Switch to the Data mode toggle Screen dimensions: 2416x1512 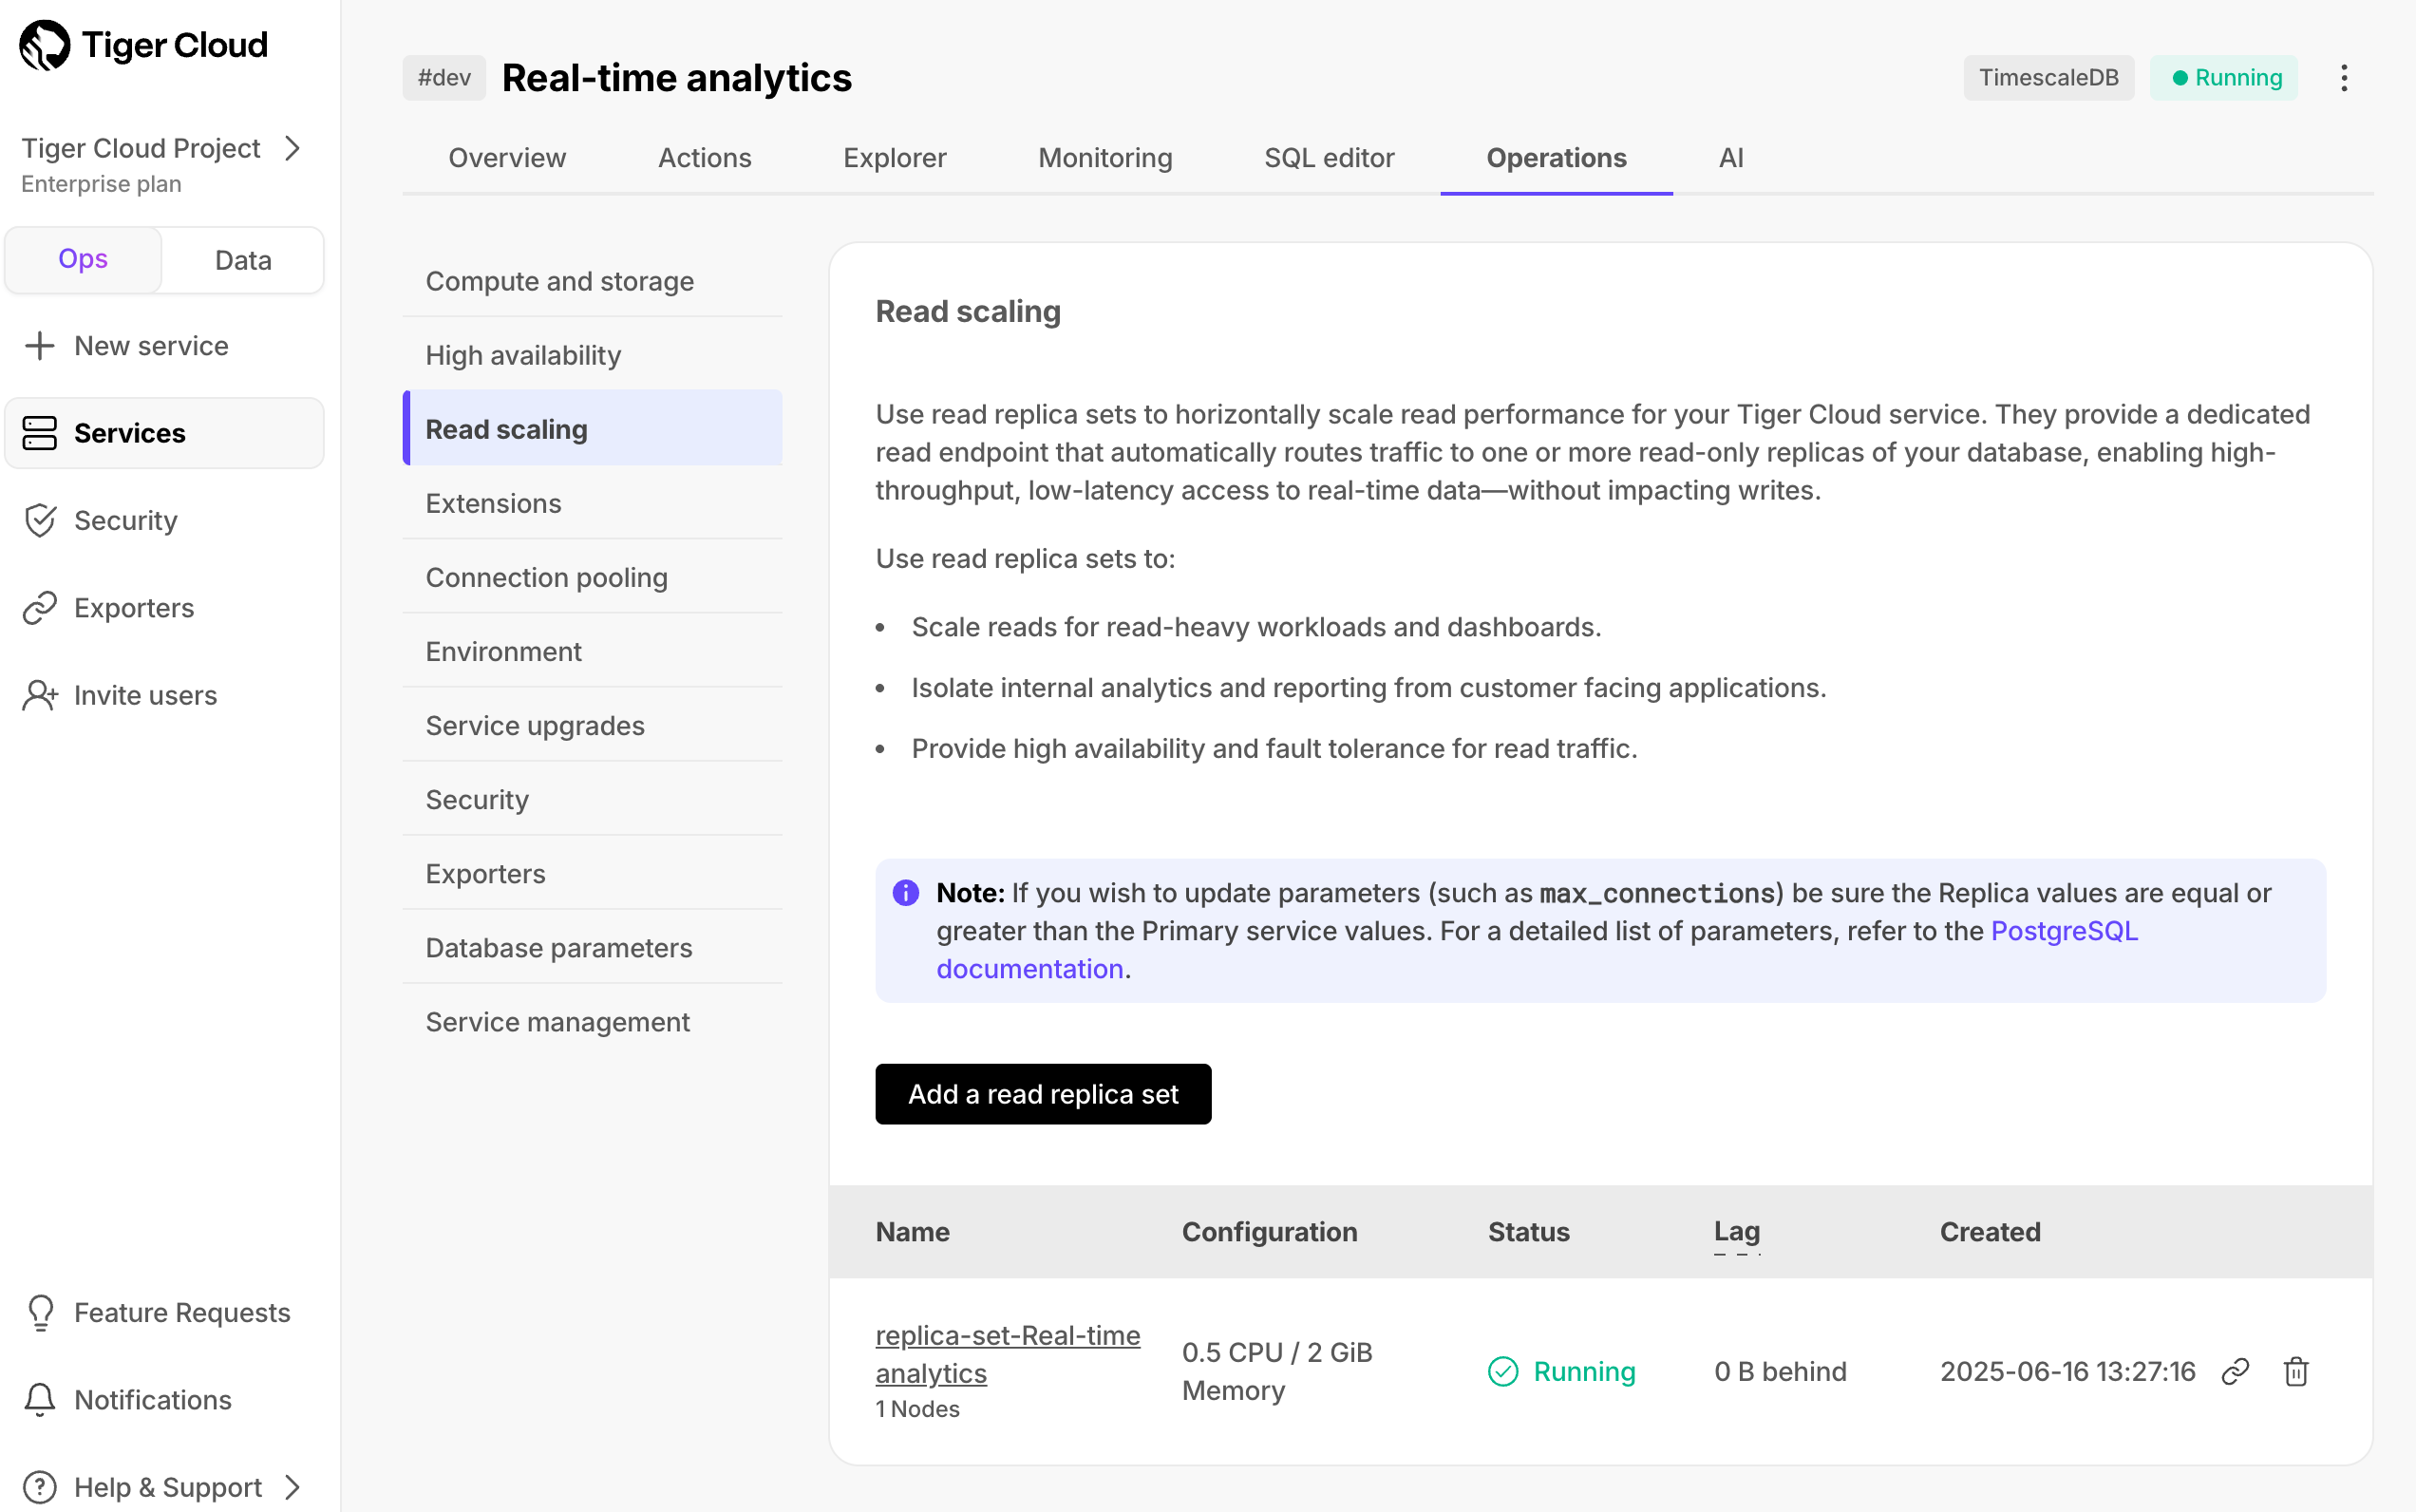243,260
